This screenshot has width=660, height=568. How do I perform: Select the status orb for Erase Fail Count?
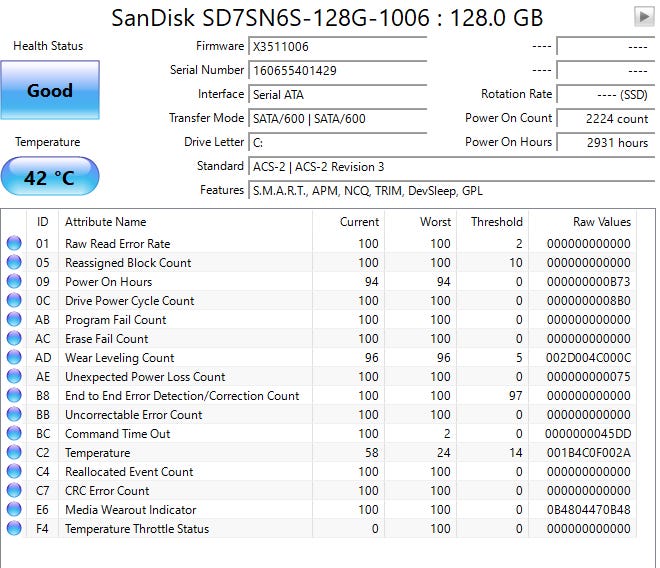[14, 338]
